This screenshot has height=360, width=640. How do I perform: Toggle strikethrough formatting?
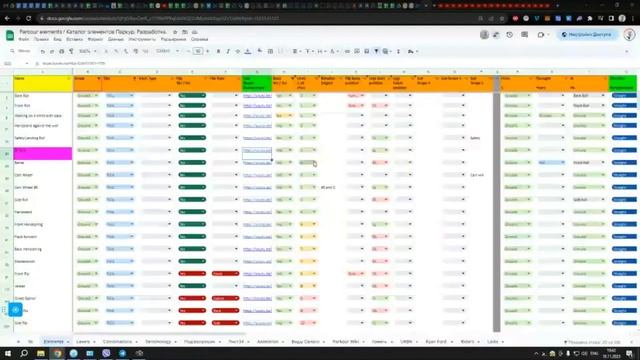click(x=238, y=51)
